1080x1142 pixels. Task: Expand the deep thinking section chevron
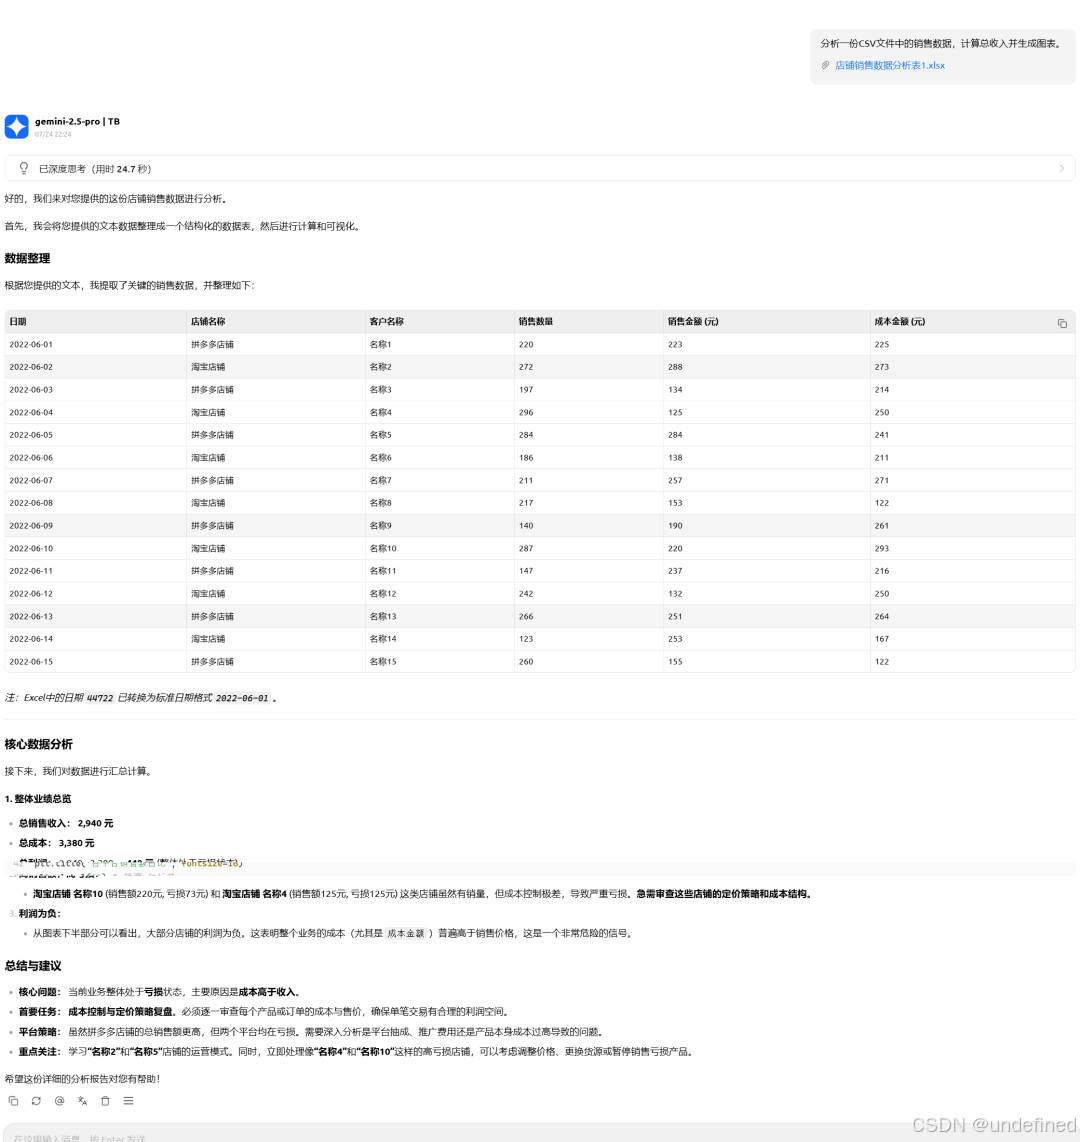[1061, 168]
